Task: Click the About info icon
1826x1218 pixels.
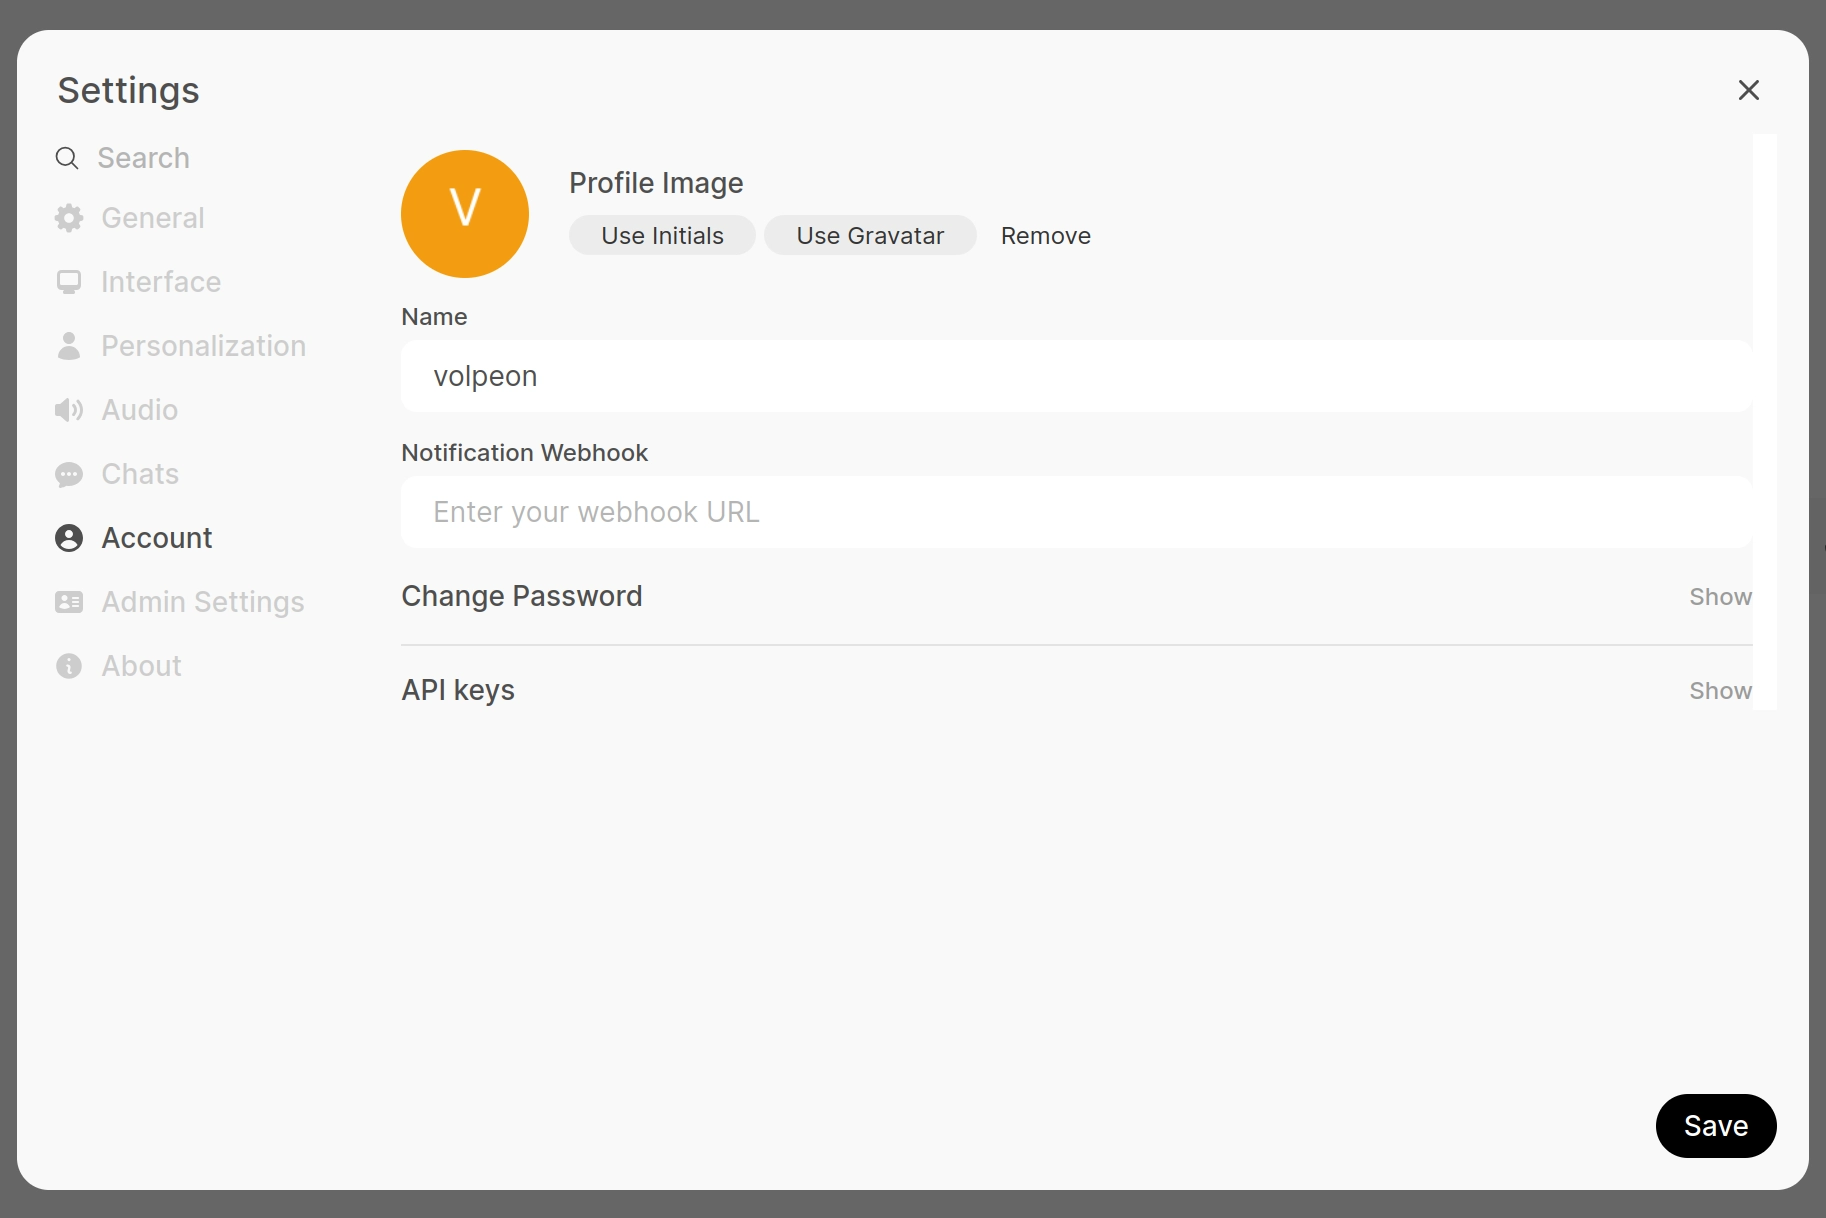Action: tap(69, 666)
